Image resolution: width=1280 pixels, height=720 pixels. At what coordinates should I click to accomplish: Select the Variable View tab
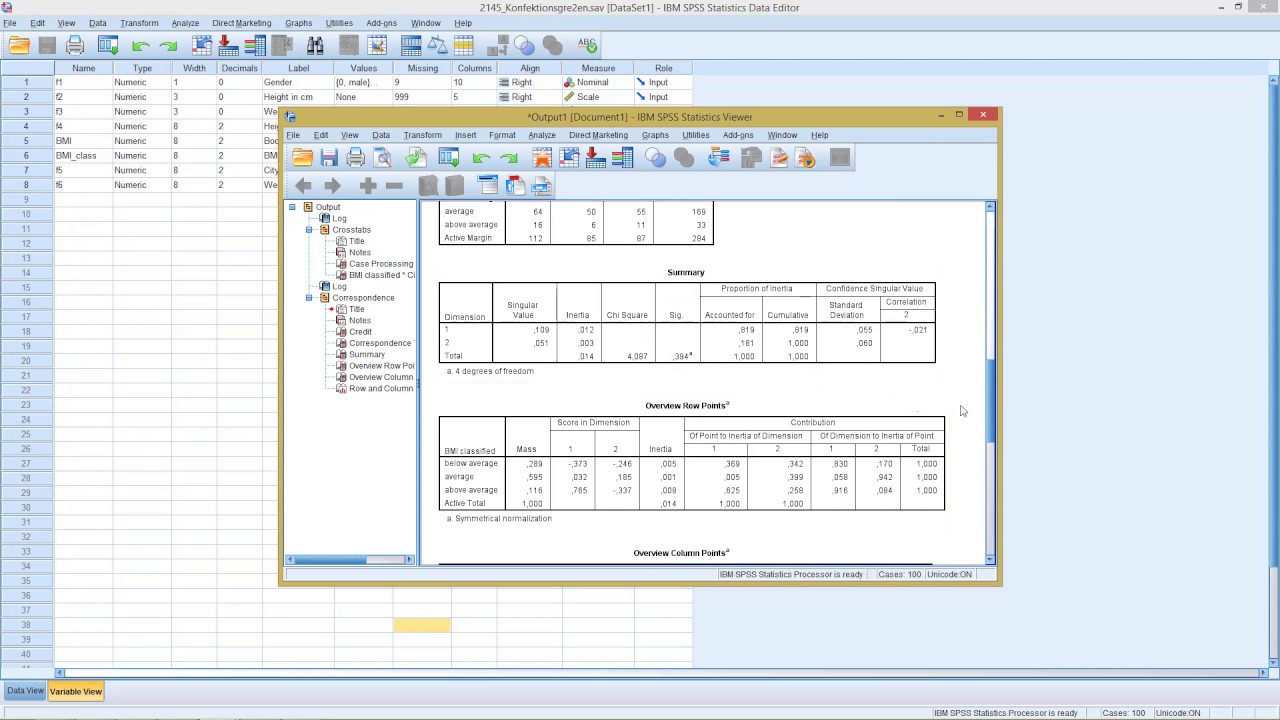click(x=76, y=691)
